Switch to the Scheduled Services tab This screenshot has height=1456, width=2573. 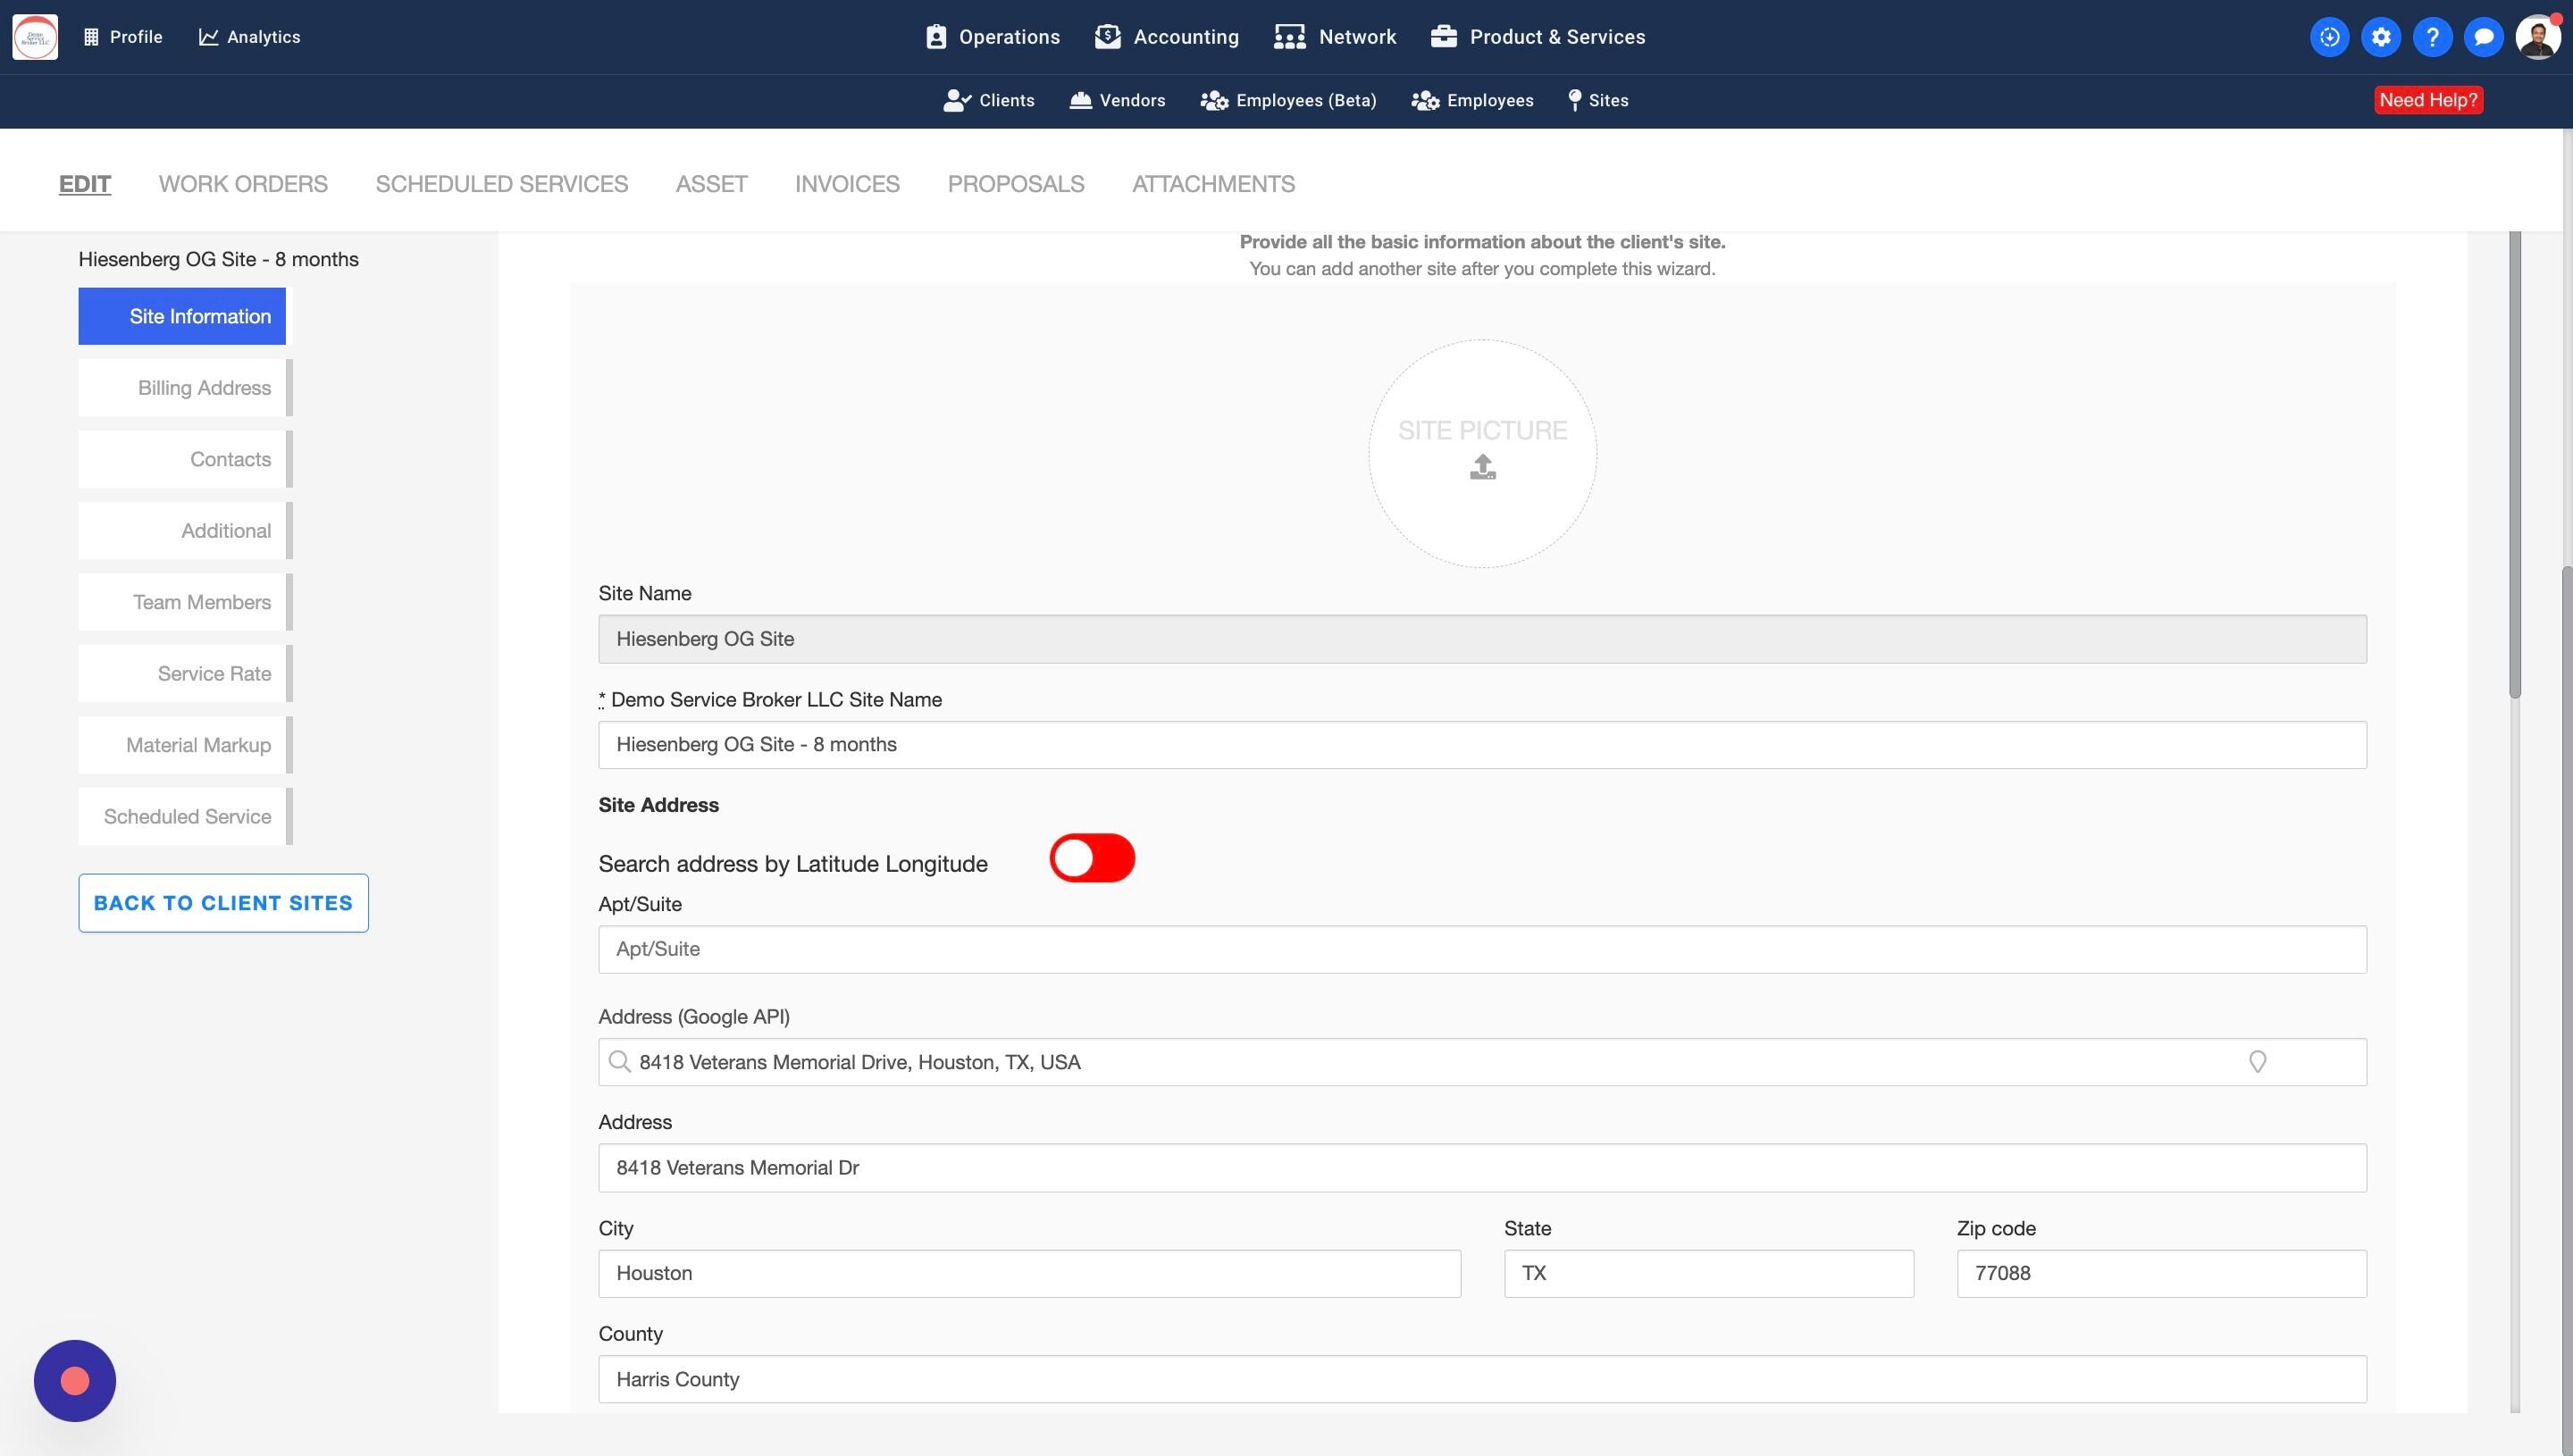[x=501, y=184]
